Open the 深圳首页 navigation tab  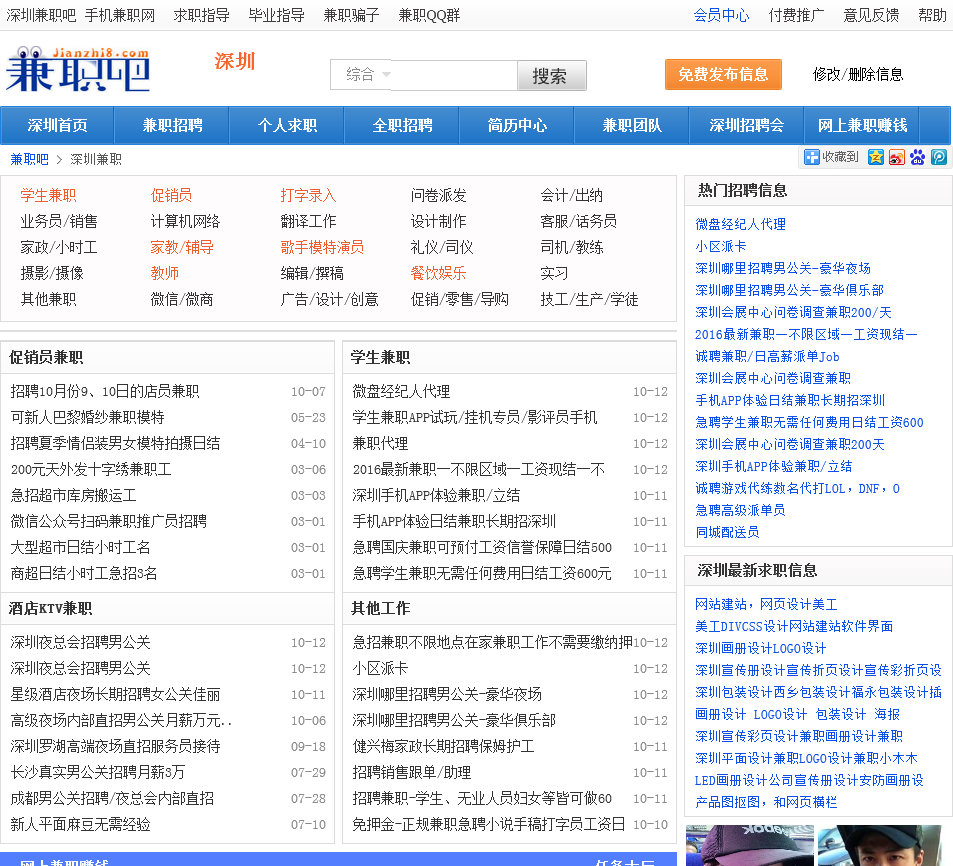[57, 125]
